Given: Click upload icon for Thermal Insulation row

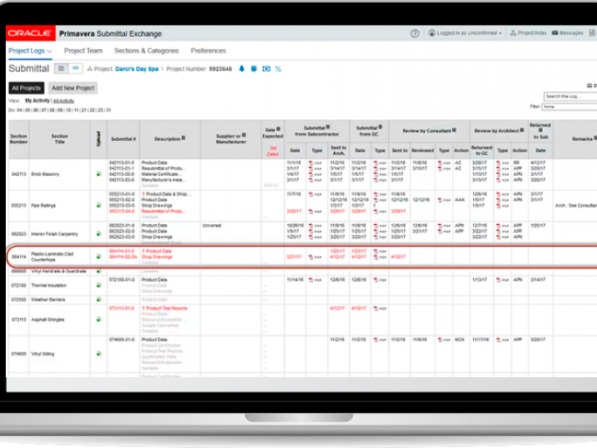Looking at the screenshot, I should pos(99,285).
